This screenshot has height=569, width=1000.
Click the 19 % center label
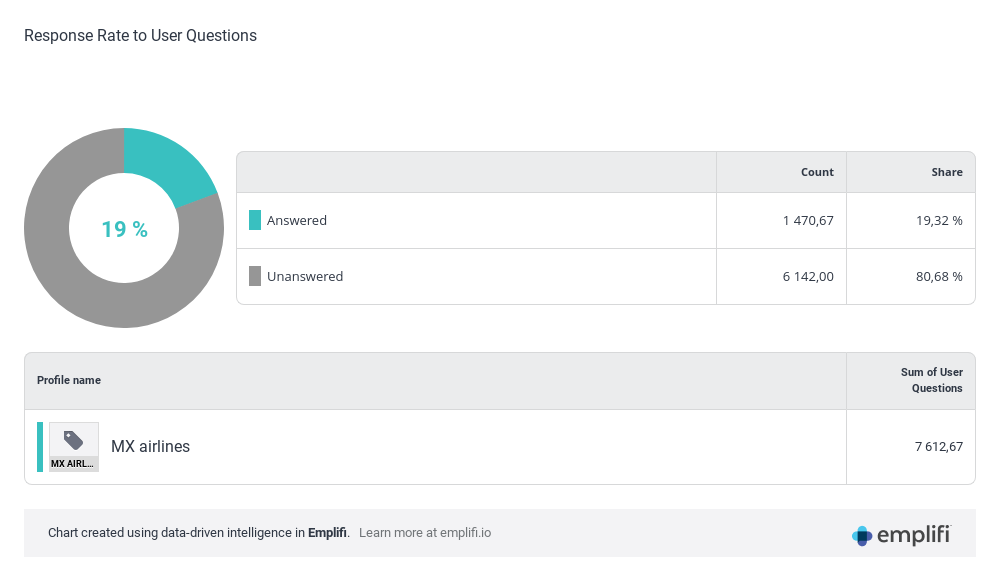click(124, 229)
